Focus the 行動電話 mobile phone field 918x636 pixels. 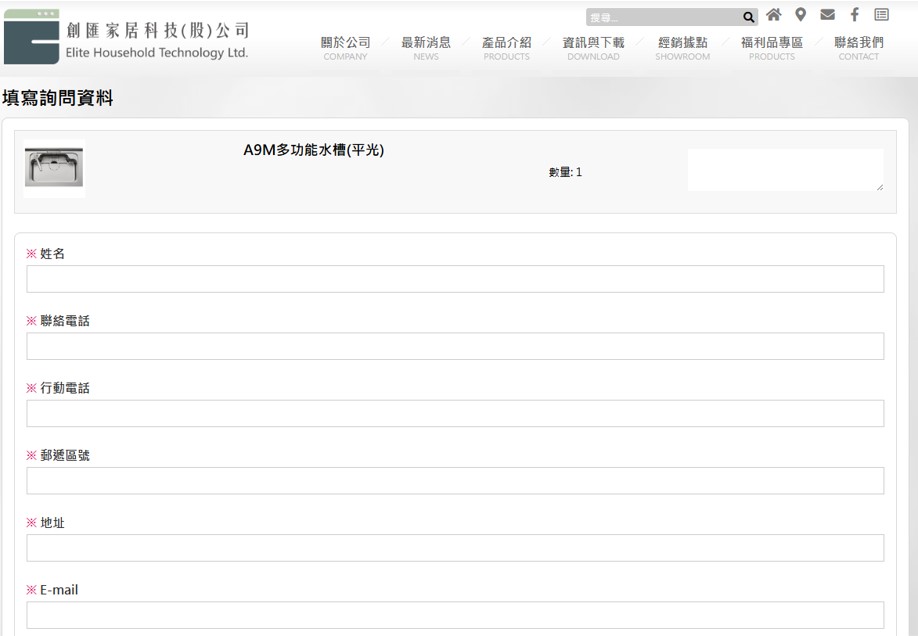(x=455, y=414)
